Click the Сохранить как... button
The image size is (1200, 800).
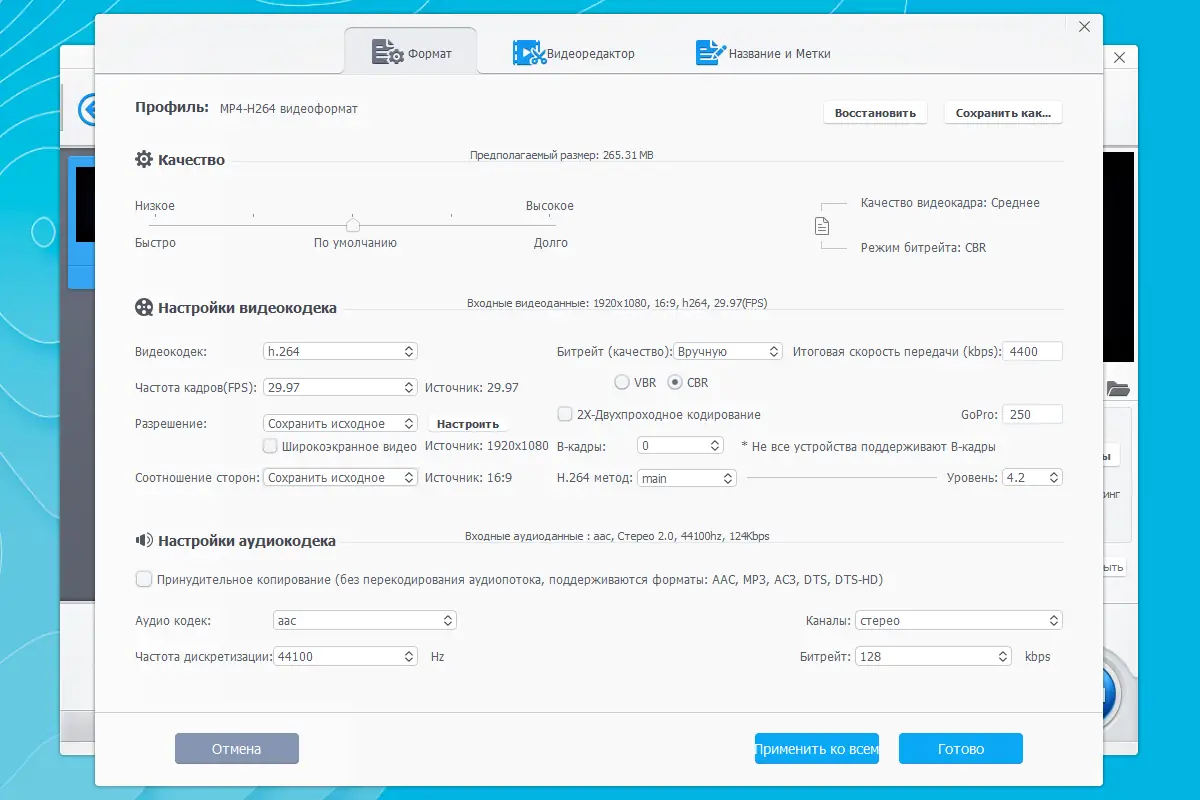(1003, 113)
